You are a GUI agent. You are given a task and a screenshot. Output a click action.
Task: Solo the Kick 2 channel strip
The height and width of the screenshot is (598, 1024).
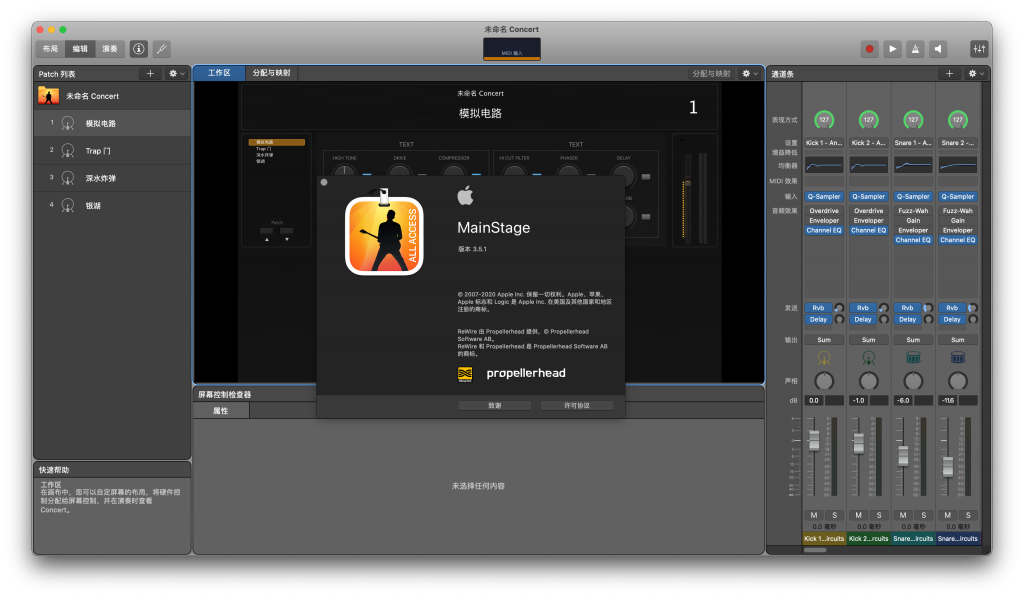[x=879, y=515]
